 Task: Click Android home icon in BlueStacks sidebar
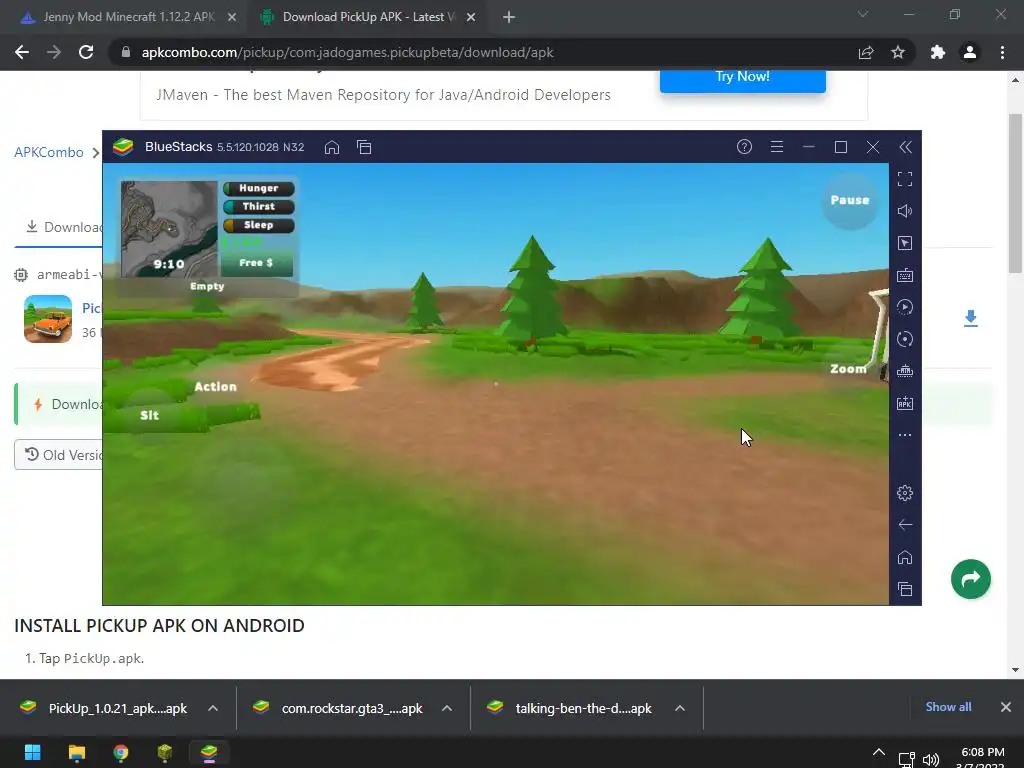pos(905,557)
